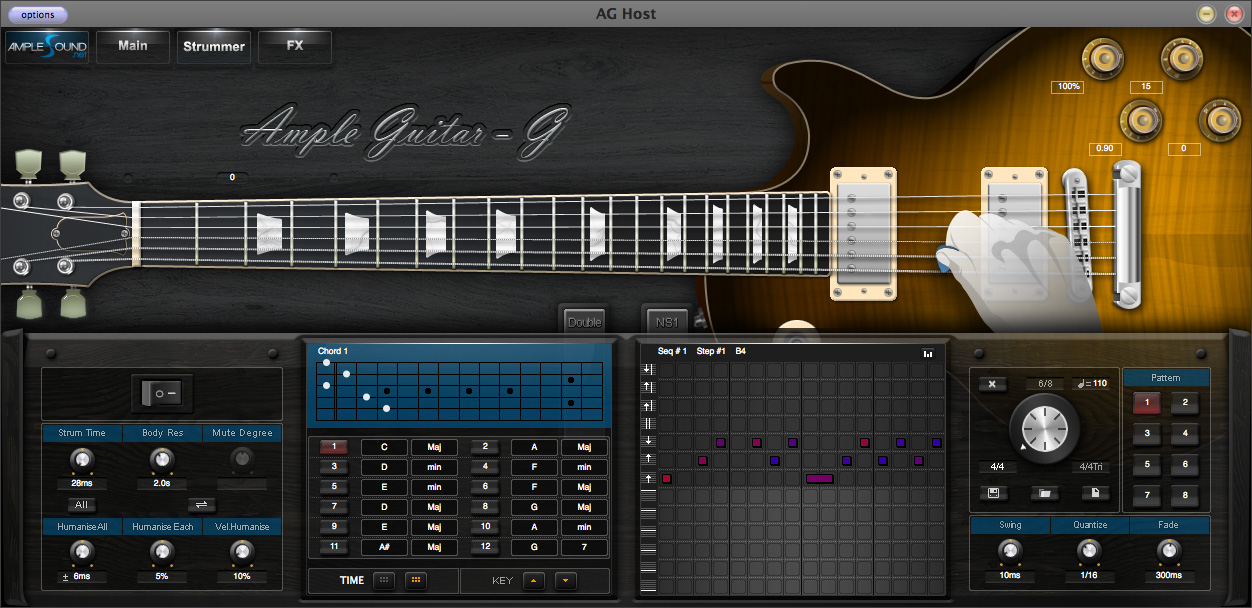Click the floppy disk save pattern icon
1252x608 pixels.
(992, 493)
